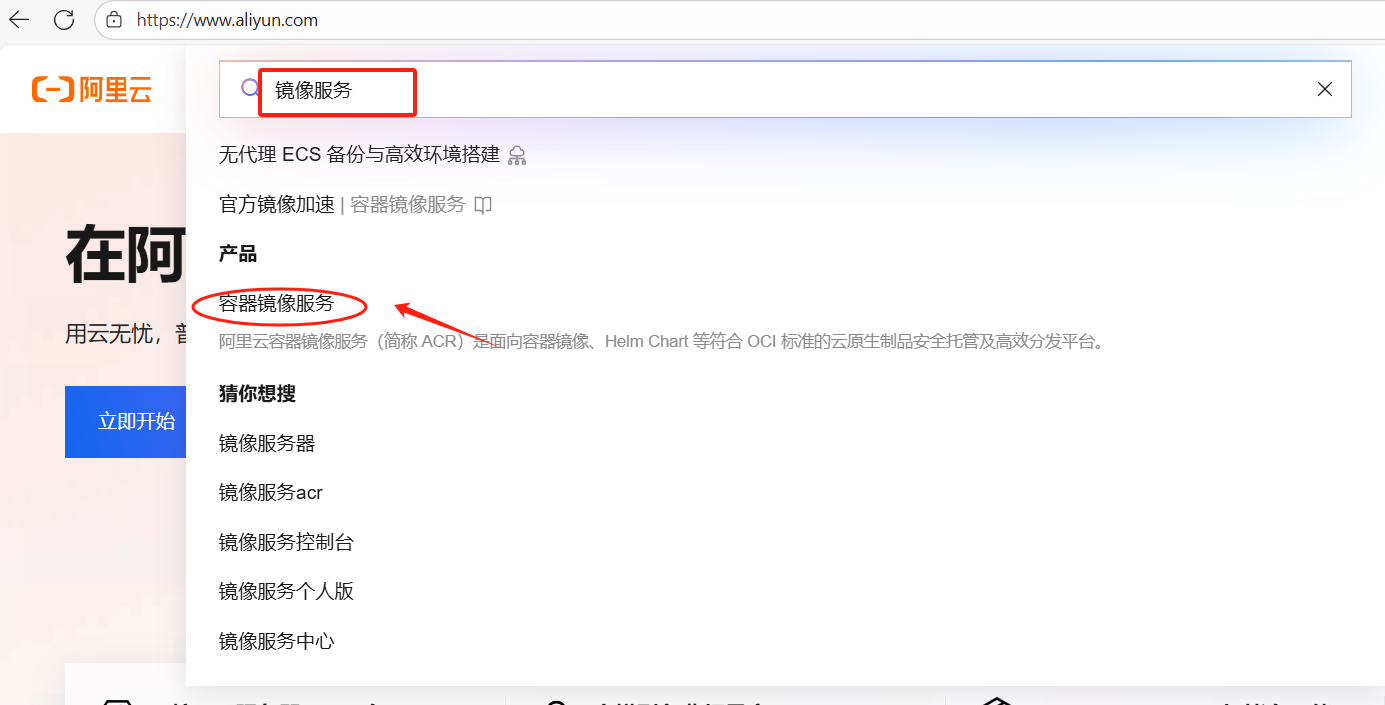This screenshot has height=705, width=1385.
Task: Select suggestion 镜像服务个人版
Action: point(286,591)
